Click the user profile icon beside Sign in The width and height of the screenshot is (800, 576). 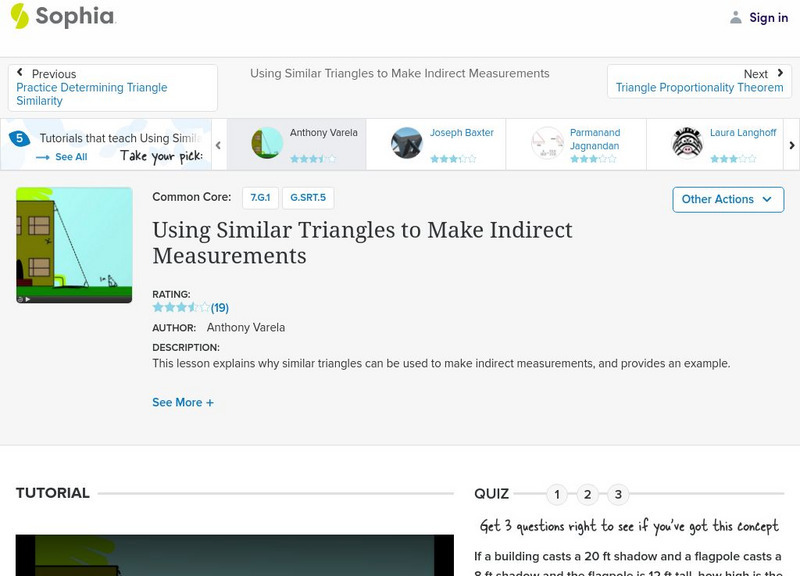[736, 17]
